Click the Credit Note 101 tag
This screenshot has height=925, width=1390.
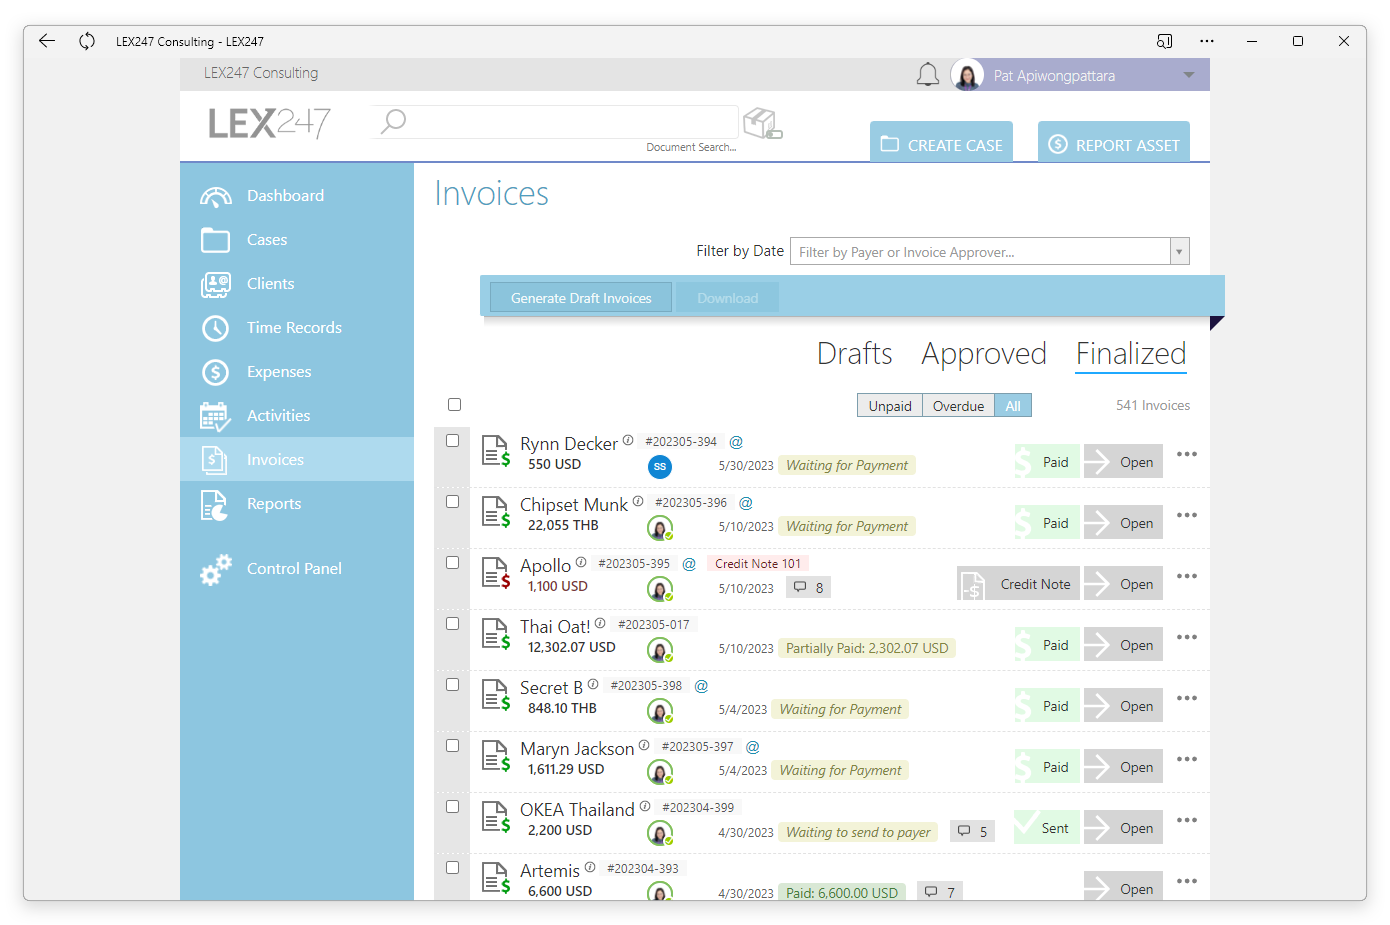click(x=758, y=564)
